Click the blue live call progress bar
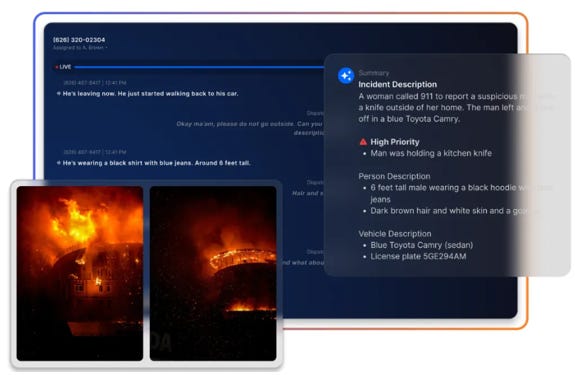The height and width of the screenshot is (375, 575). [199, 67]
